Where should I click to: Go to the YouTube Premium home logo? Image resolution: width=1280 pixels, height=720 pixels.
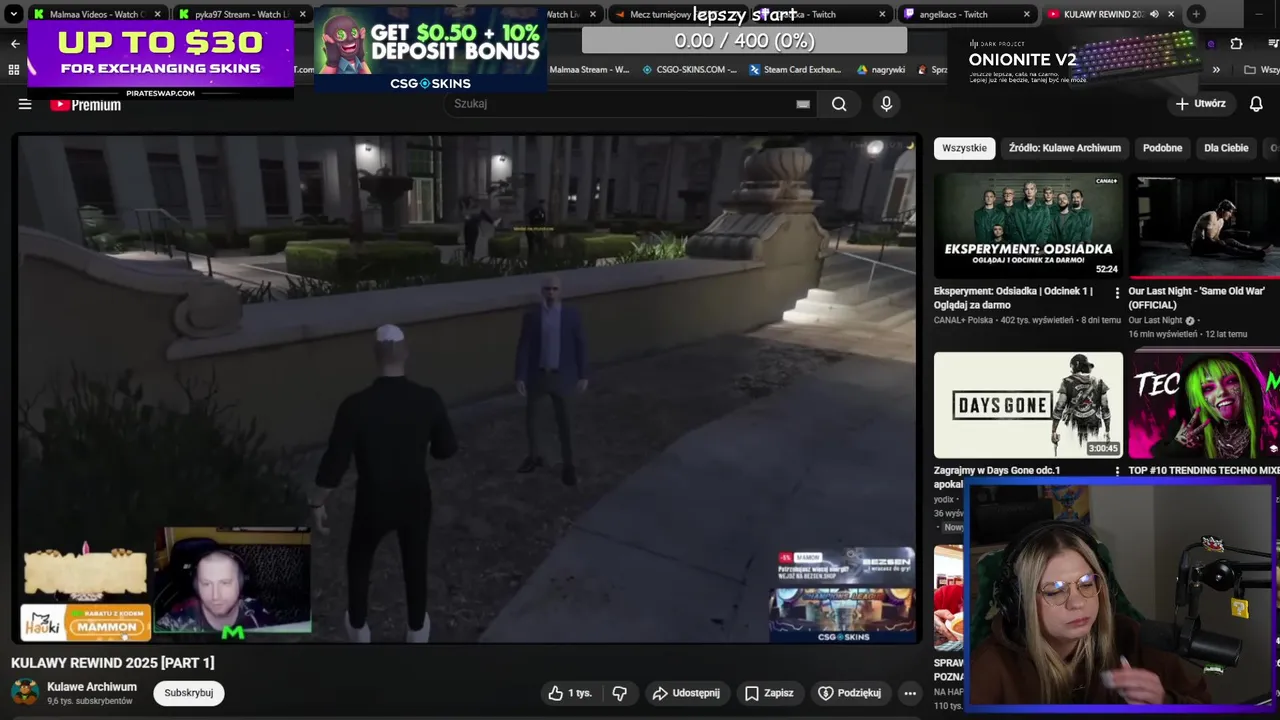(86, 104)
